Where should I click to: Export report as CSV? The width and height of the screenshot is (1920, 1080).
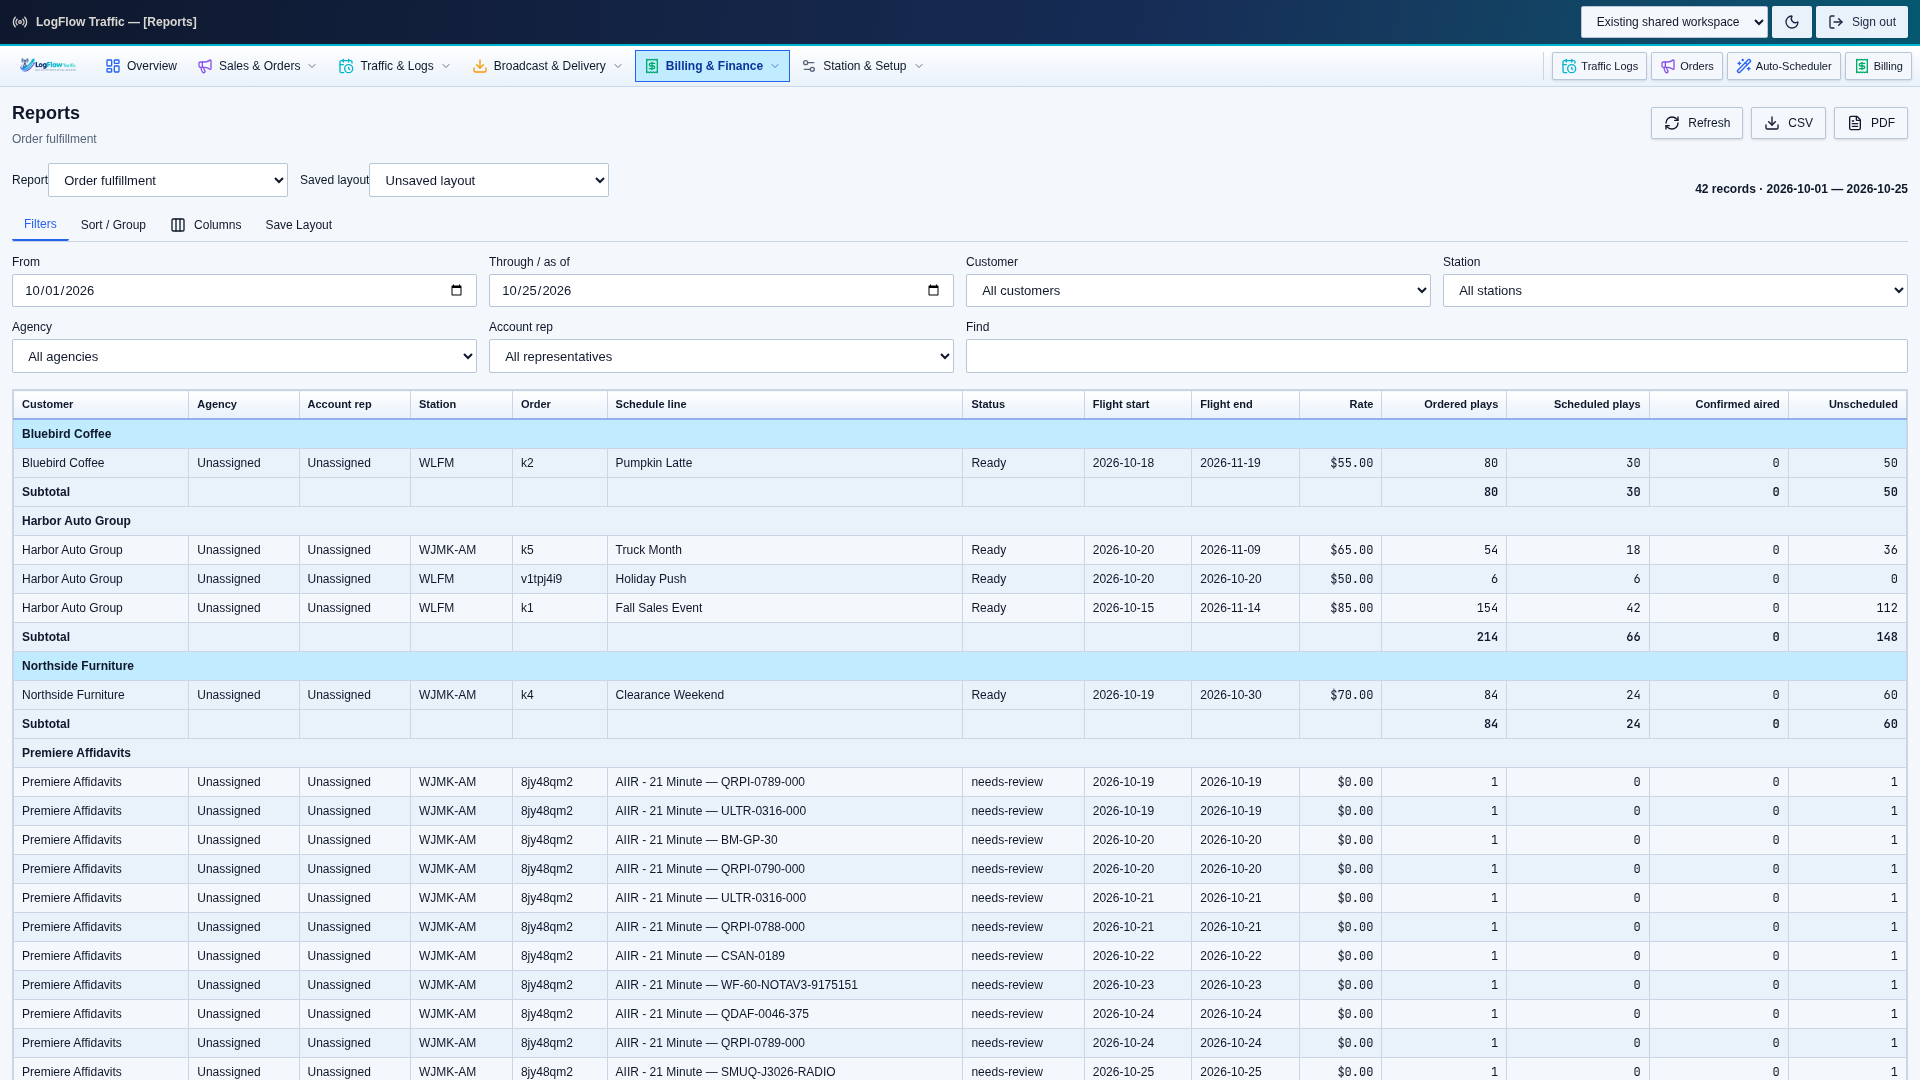[x=1788, y=123]
